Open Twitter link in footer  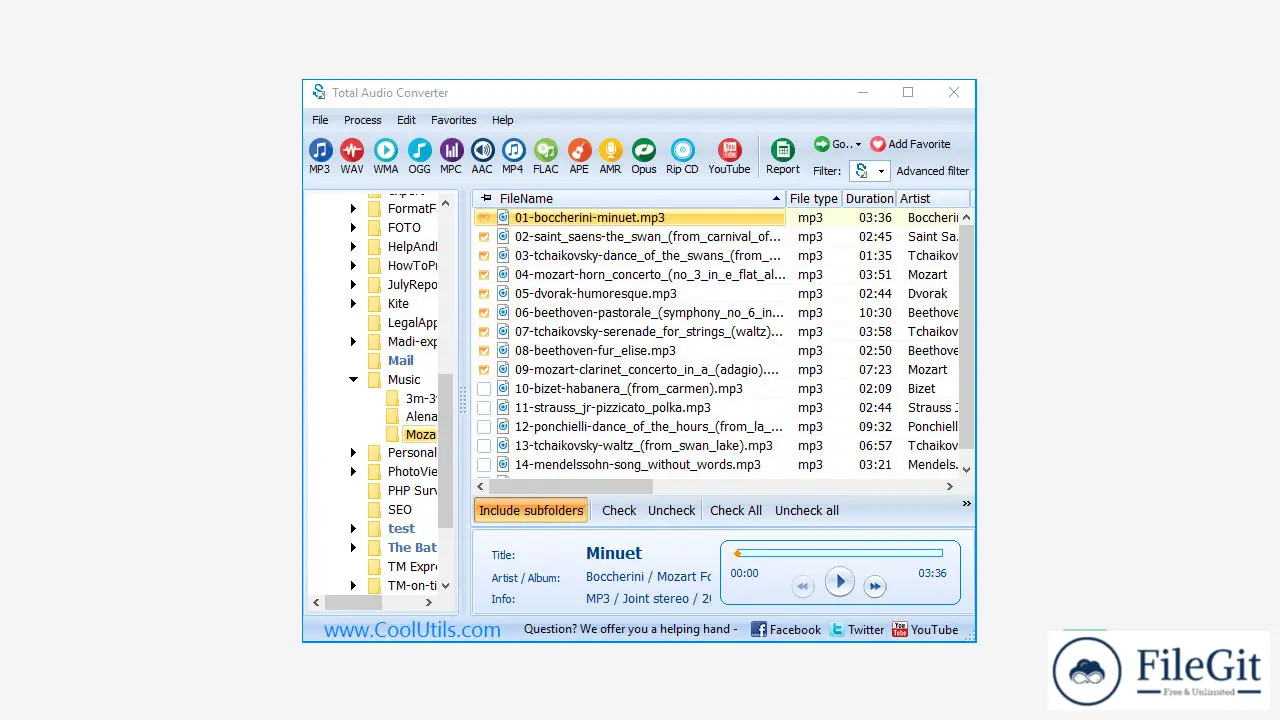point(857,629)
